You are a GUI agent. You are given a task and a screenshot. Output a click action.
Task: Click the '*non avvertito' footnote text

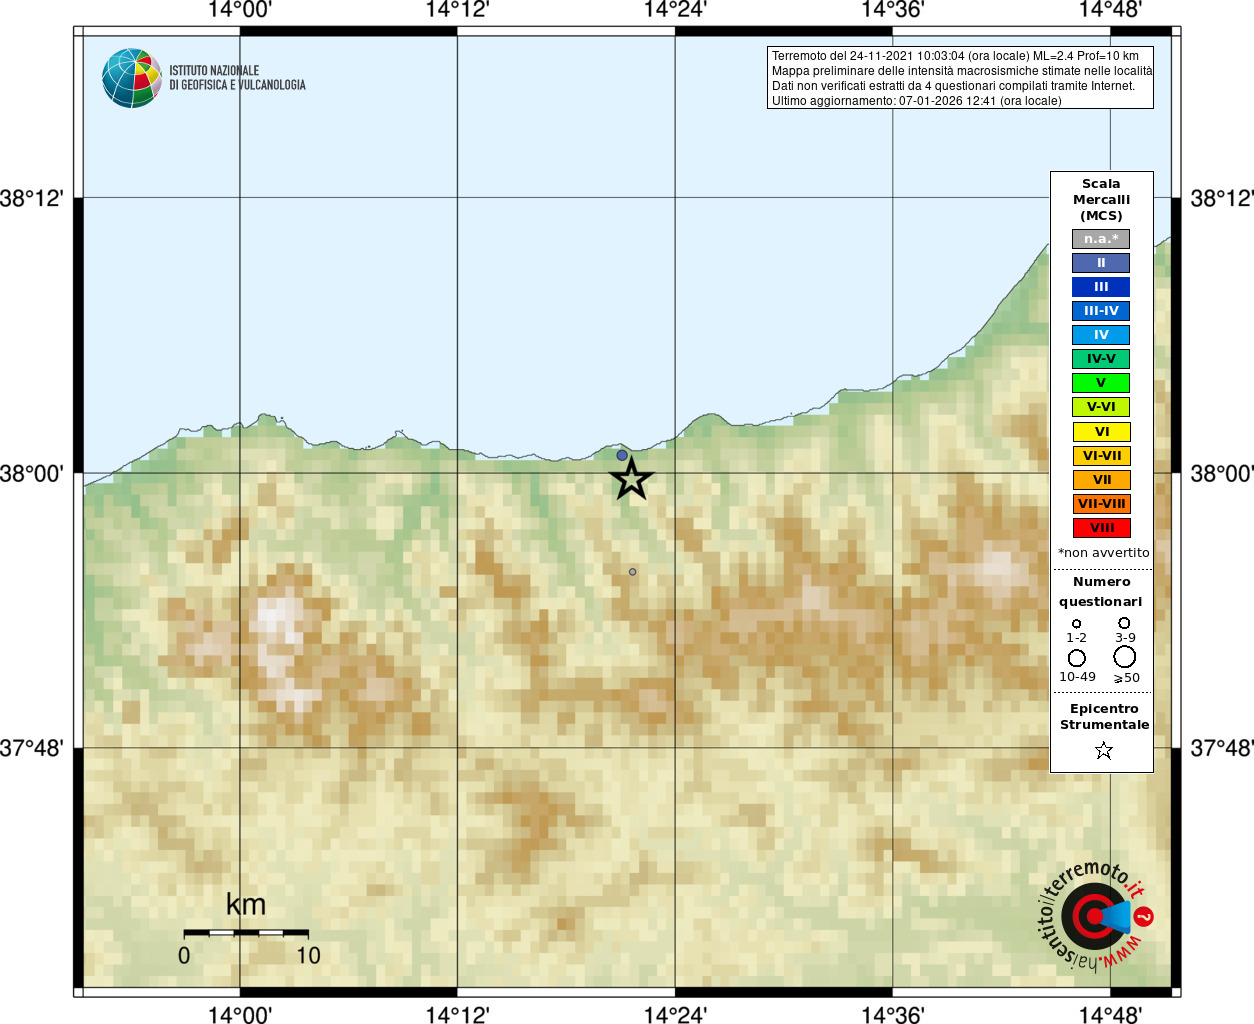pyautogui.click(x=1104, y=553)
